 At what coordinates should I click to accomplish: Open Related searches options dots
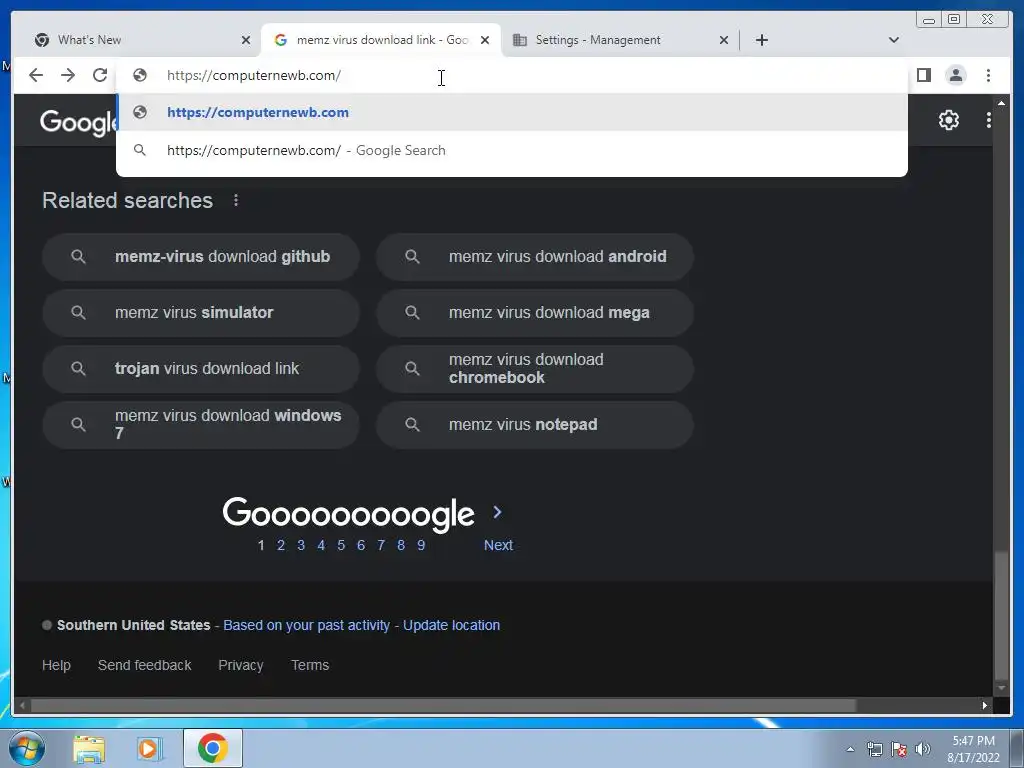click(236, 200)
